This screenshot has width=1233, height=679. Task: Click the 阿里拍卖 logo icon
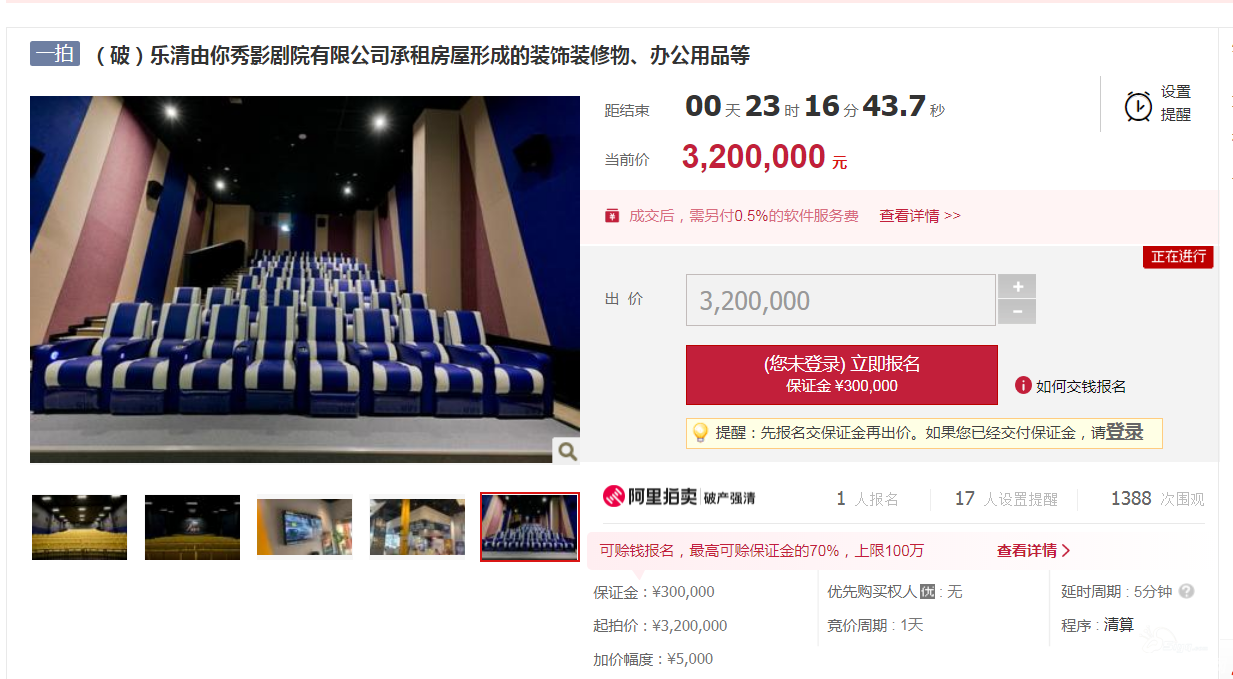coord(614,497)
